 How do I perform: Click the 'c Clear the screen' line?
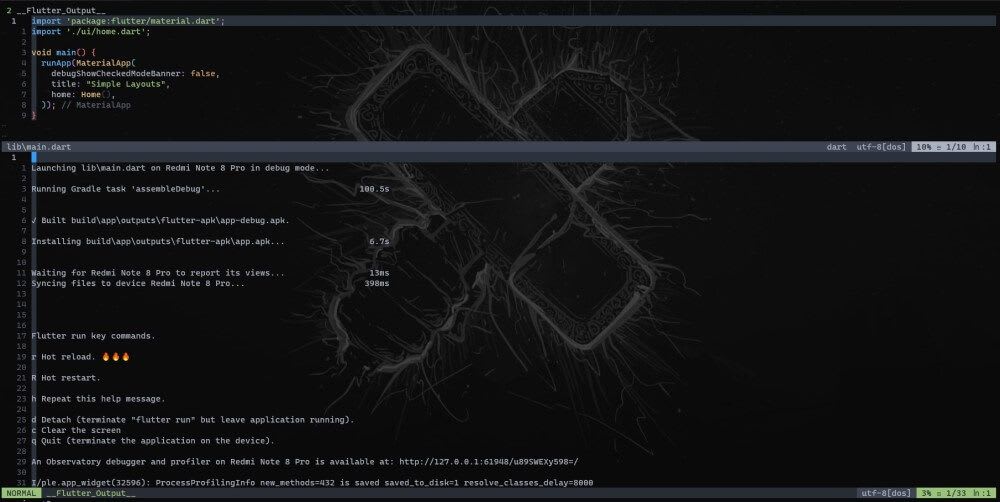pos(76,430)
